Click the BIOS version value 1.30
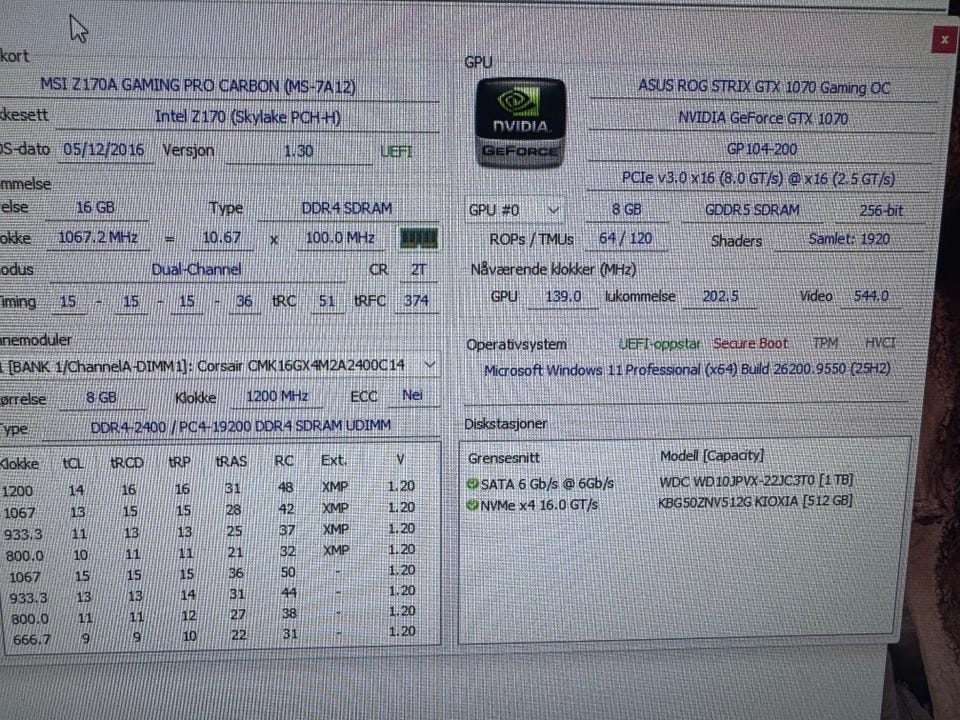The height and width of the screenshot is (720, 960). (299, 151)
